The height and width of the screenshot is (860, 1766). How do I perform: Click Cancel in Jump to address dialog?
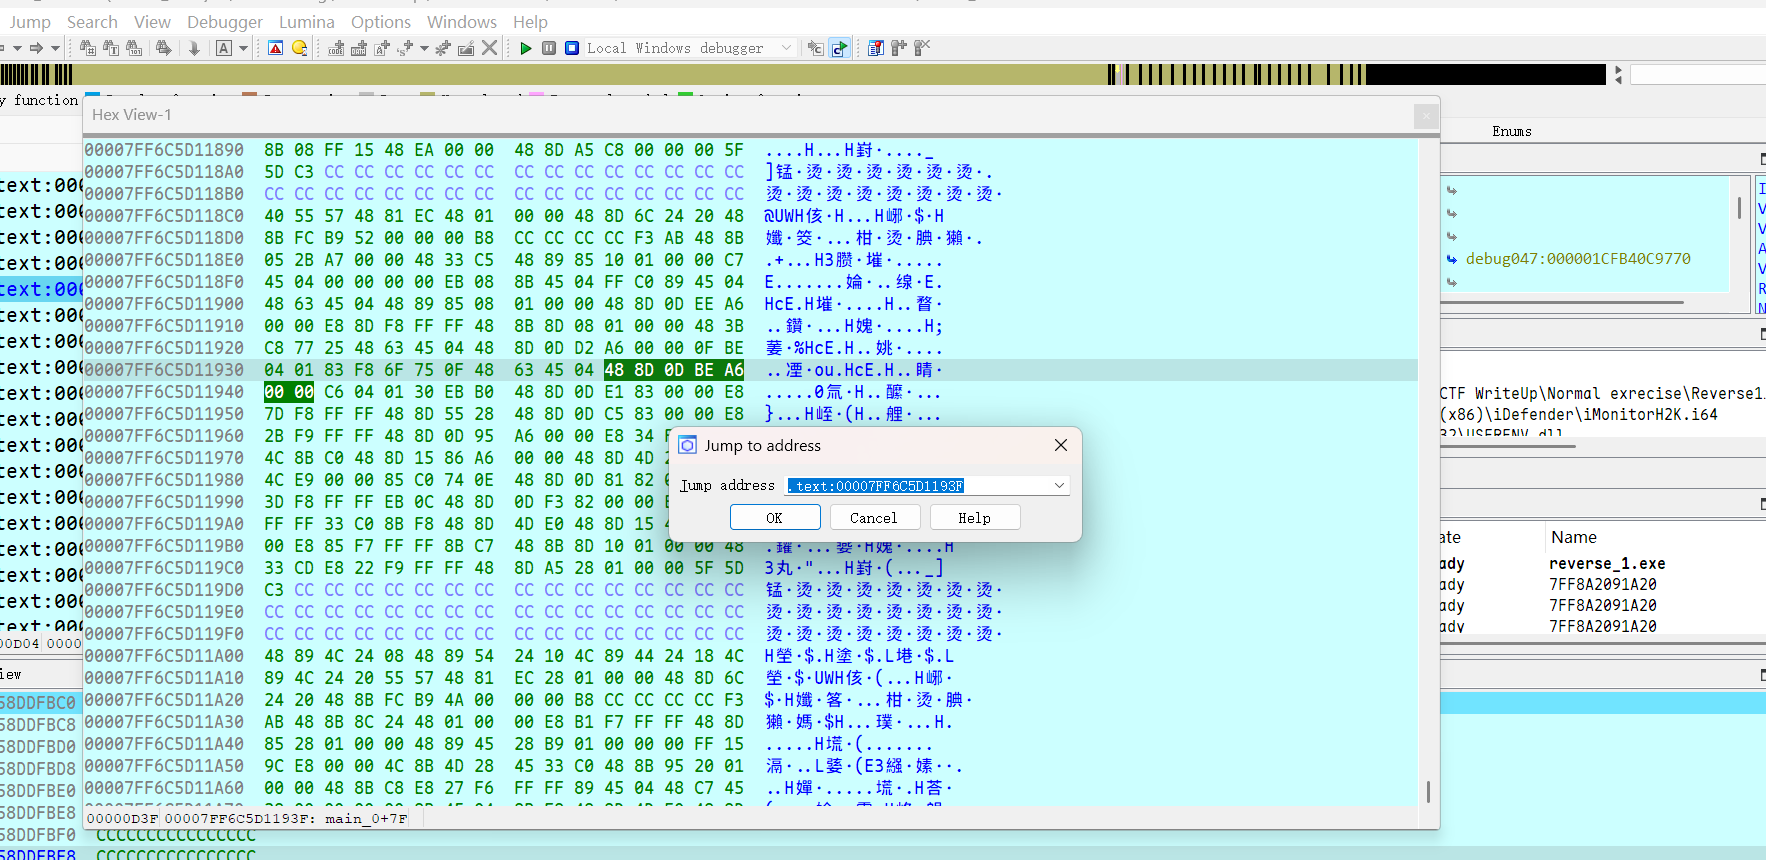[873, 517]
